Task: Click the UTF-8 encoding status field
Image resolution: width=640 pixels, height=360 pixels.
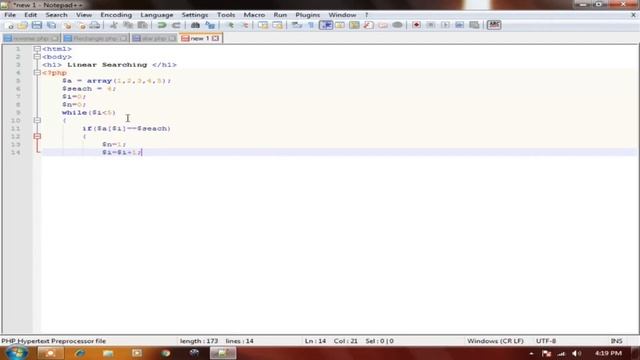Action: (x=546, y=341)
